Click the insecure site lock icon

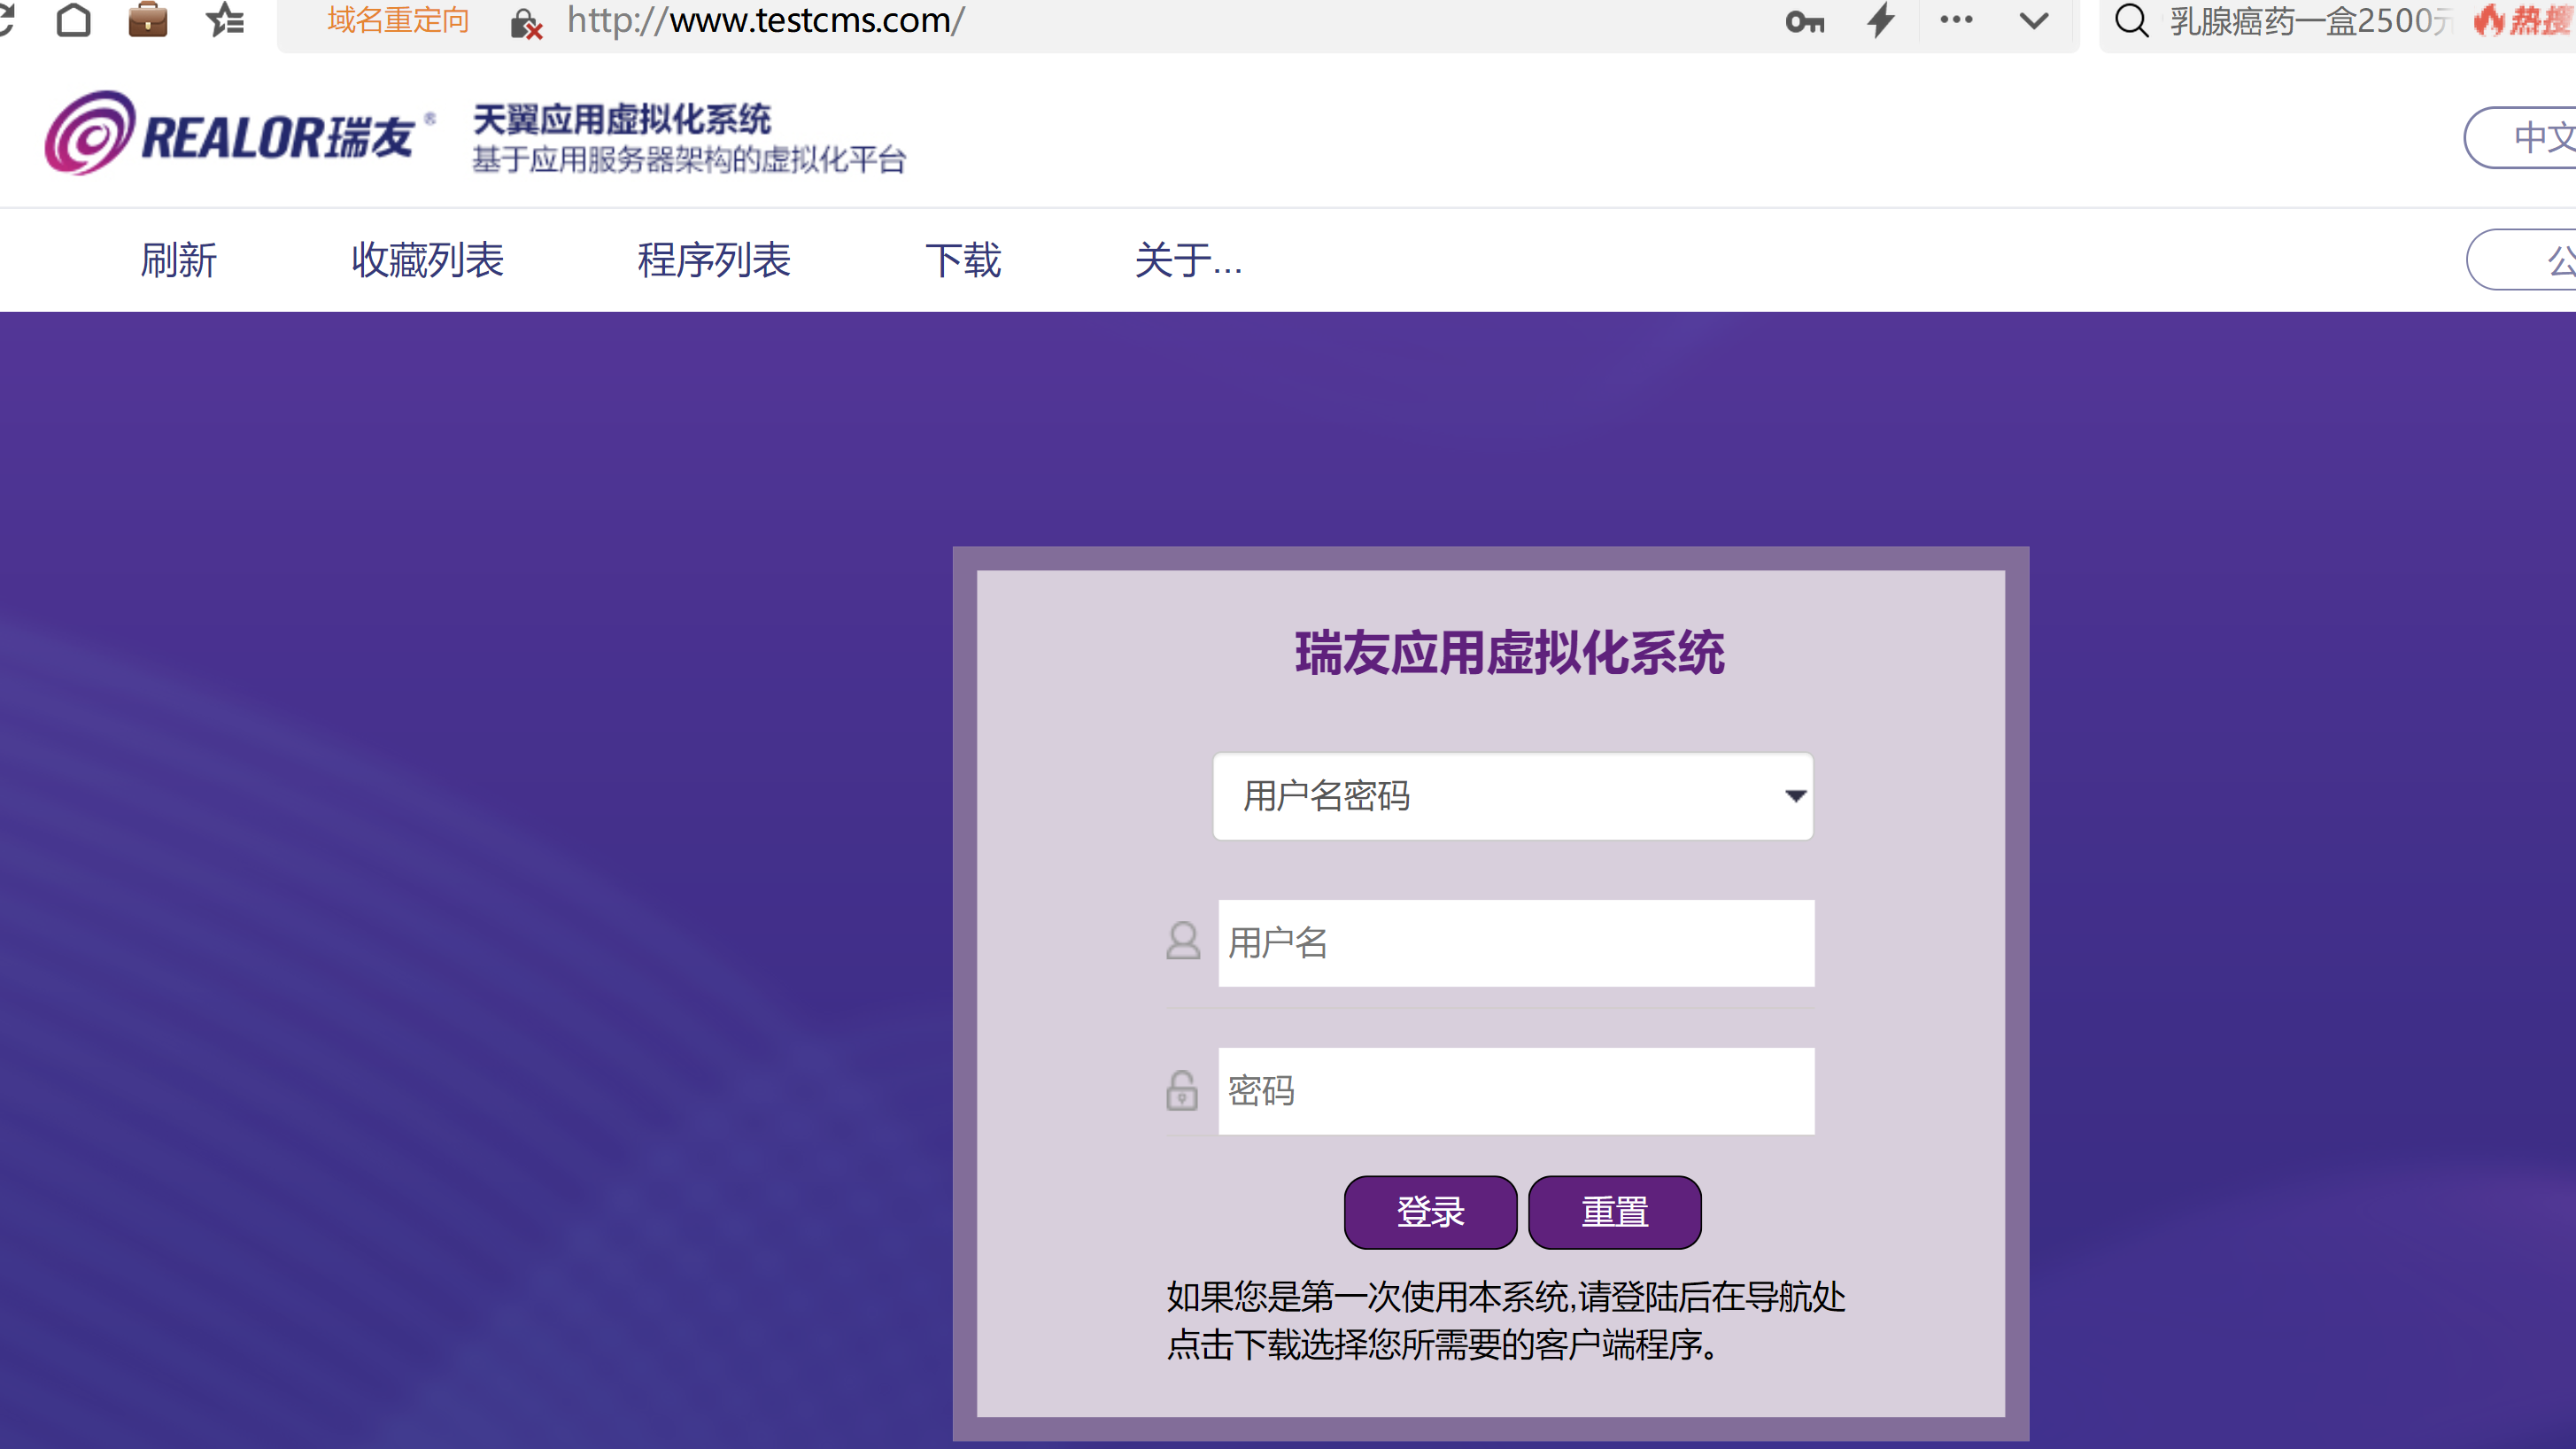coord(525,24)
